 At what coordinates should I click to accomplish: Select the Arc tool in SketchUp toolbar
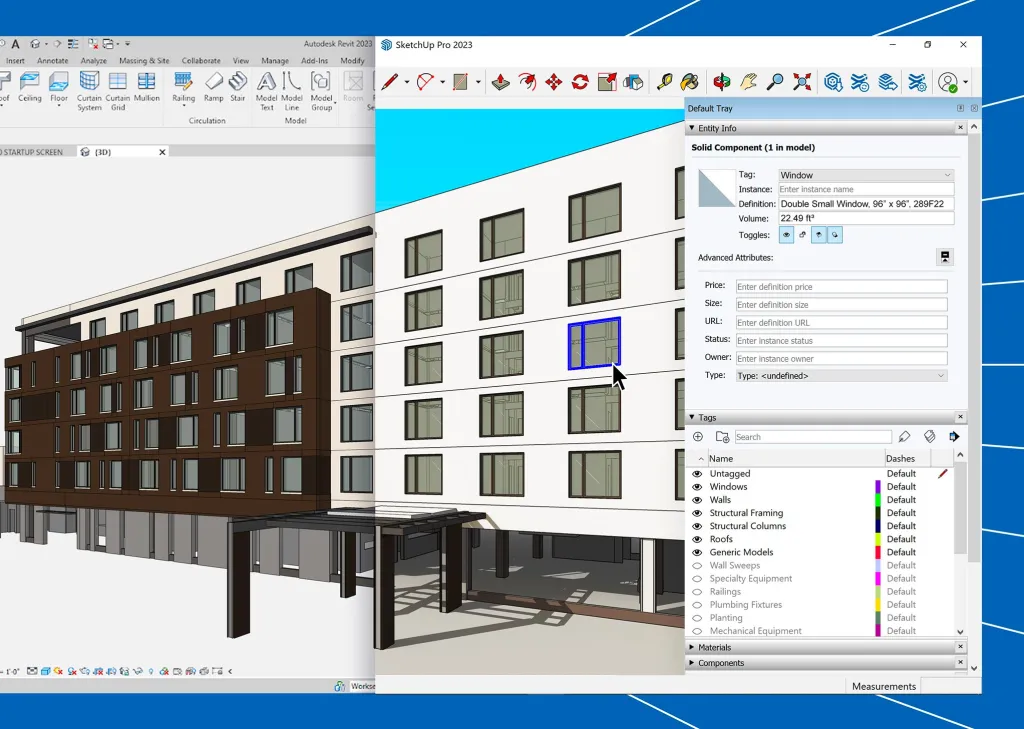[425, 82]
